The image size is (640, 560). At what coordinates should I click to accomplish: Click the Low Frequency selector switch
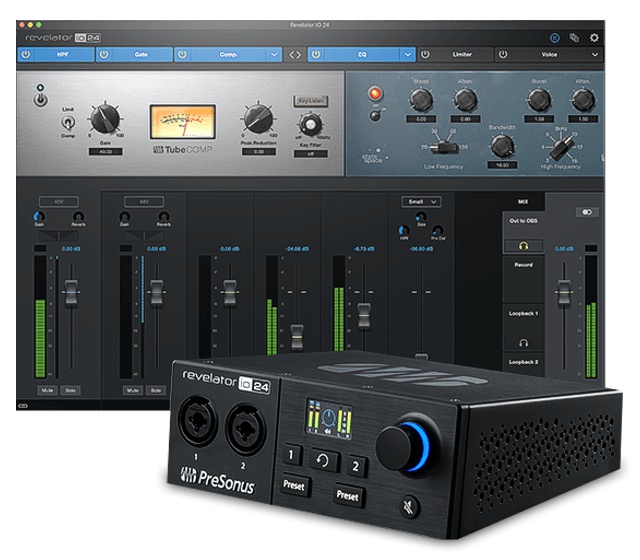(x=443, y=146)
